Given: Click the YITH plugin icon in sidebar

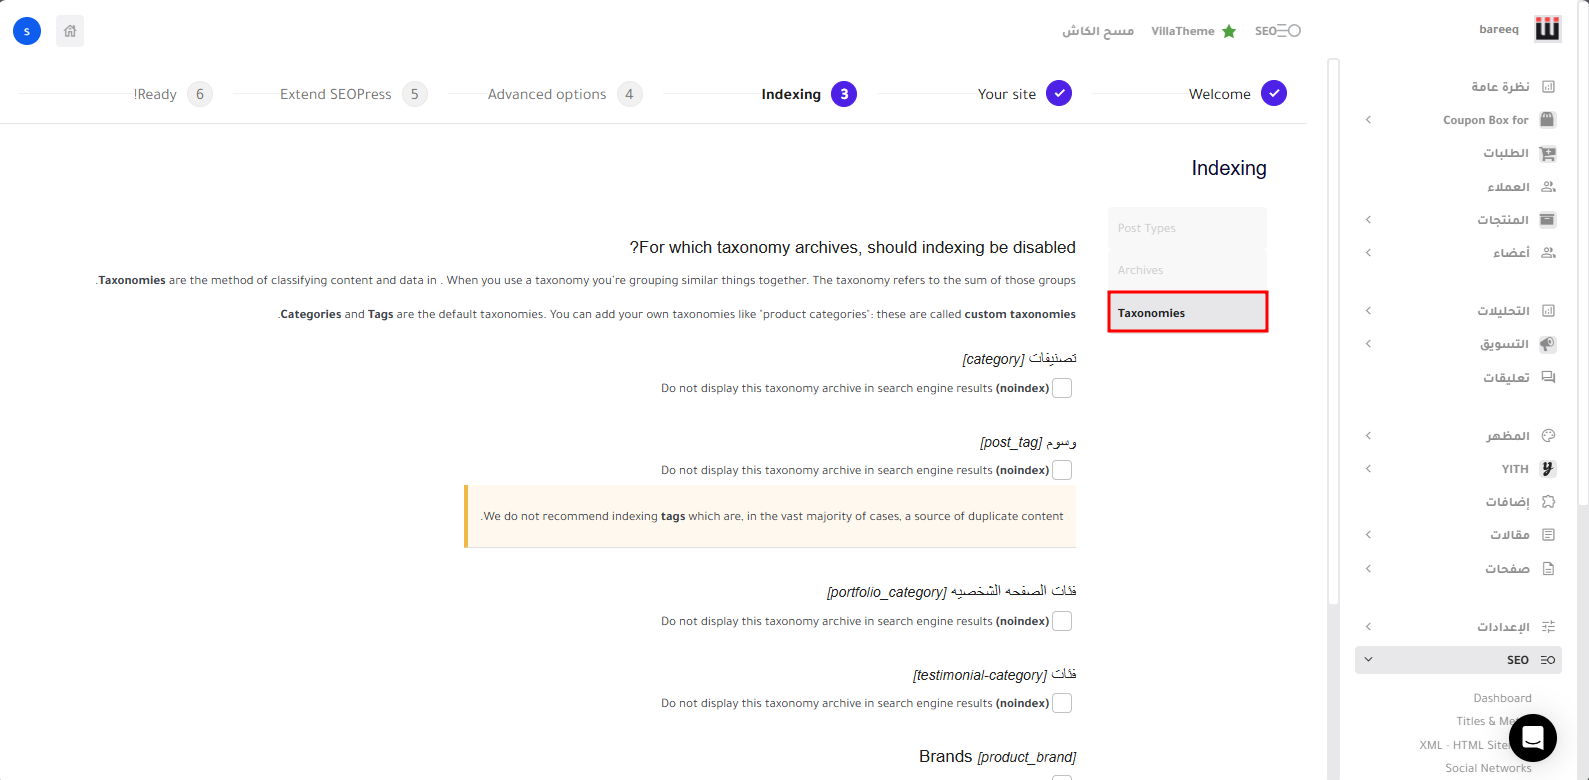Looking at the screenshot, I should 1547,469.
